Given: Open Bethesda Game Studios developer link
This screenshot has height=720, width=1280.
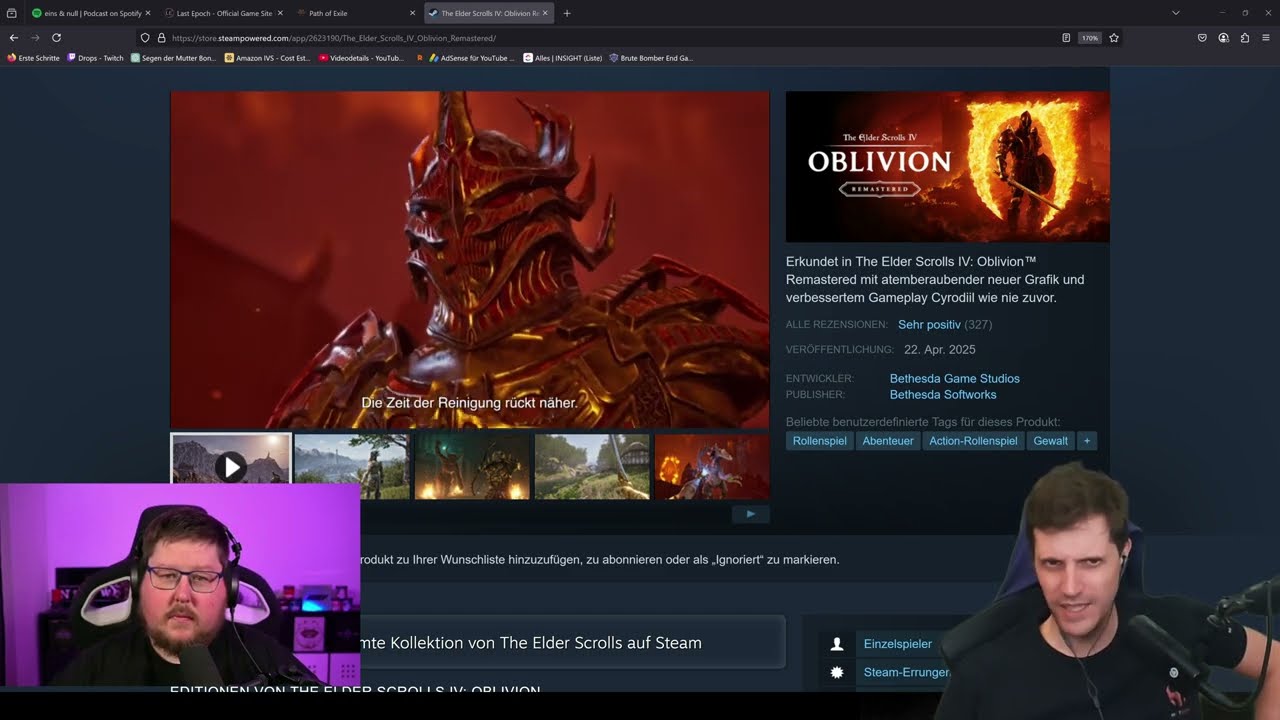Looking at the screenshot, I should [955, 379].
